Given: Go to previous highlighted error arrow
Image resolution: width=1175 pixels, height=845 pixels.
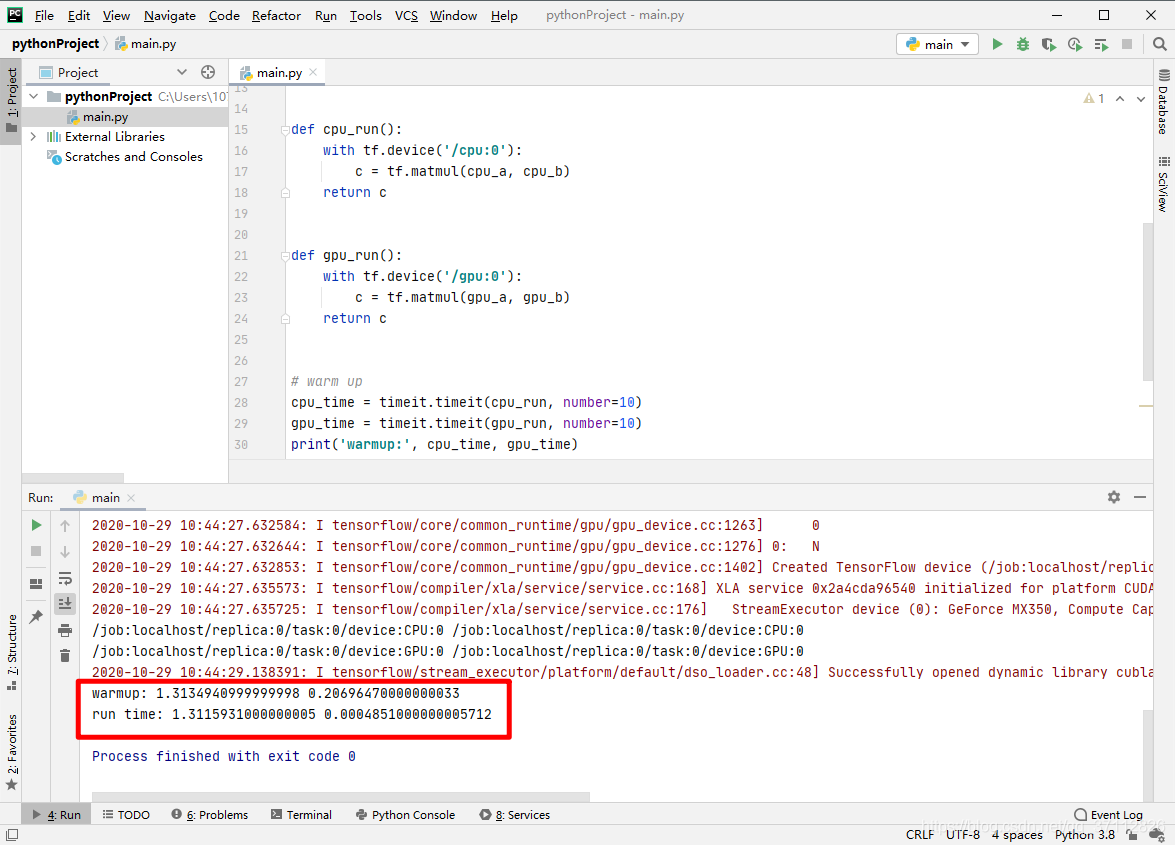Looking at the screenshot, I should pos(1120,98).
